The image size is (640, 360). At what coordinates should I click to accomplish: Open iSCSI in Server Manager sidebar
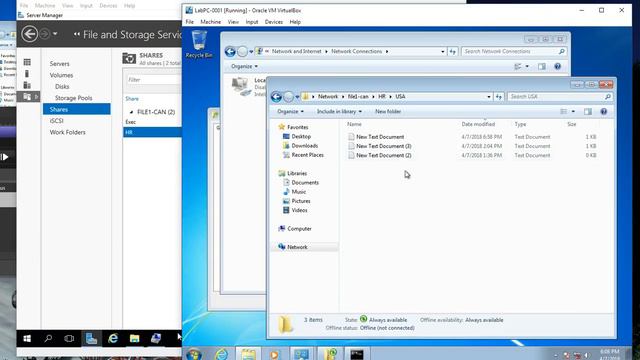[x=57, y=121]
